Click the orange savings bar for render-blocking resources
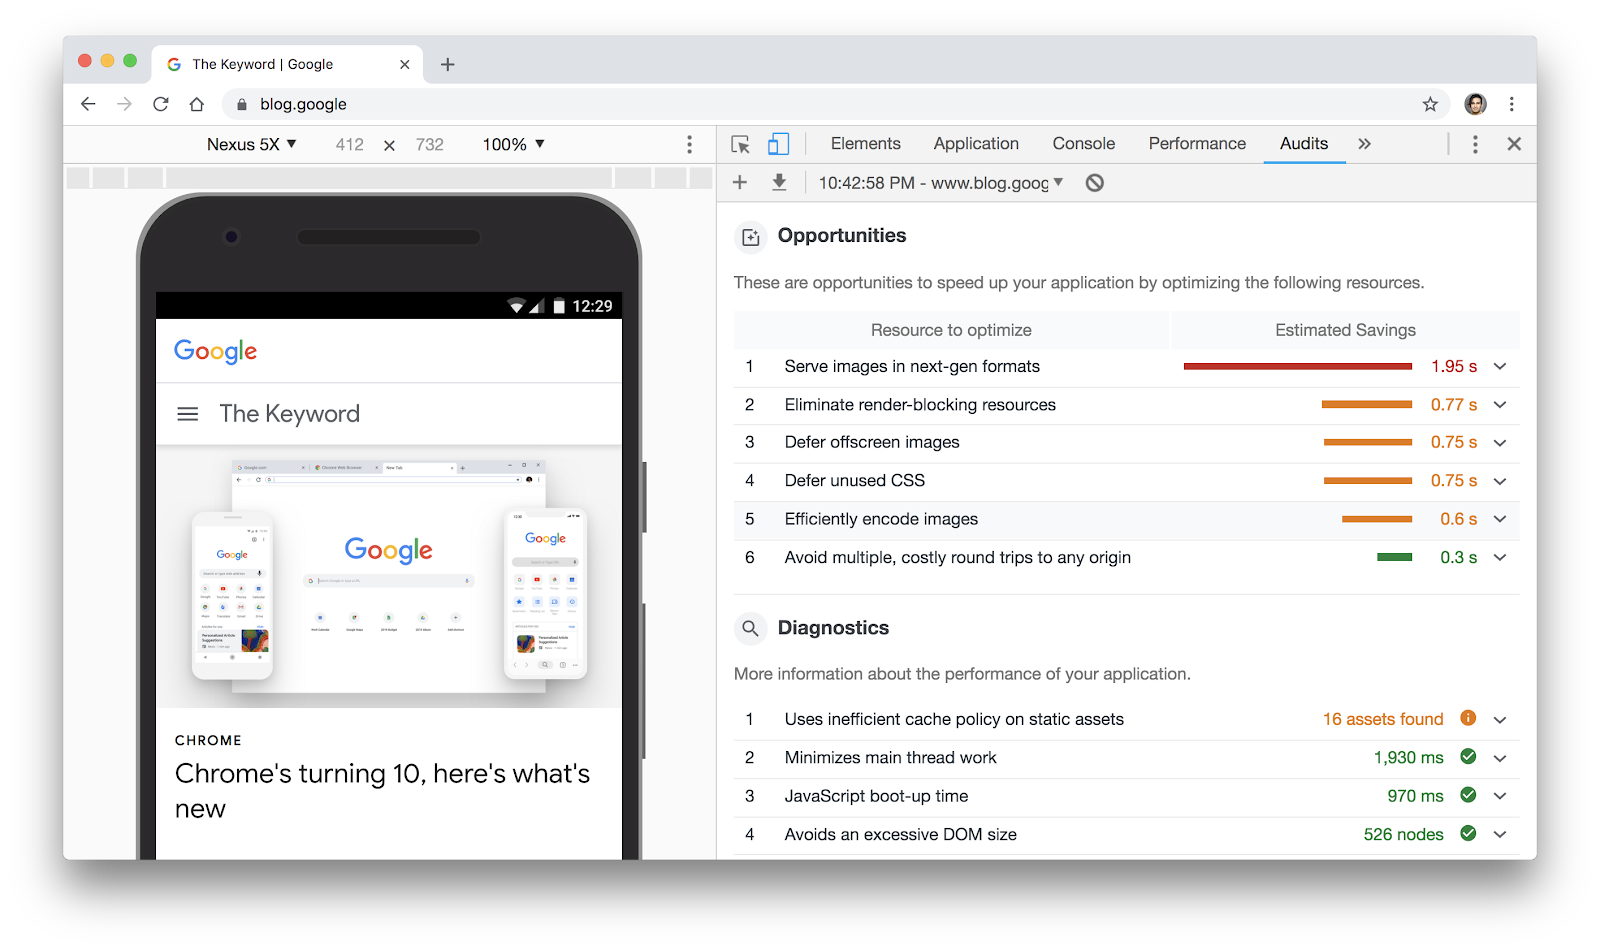Image resolution: width=1600 pixels, height=950 pixels. (x=1366, y=405)
